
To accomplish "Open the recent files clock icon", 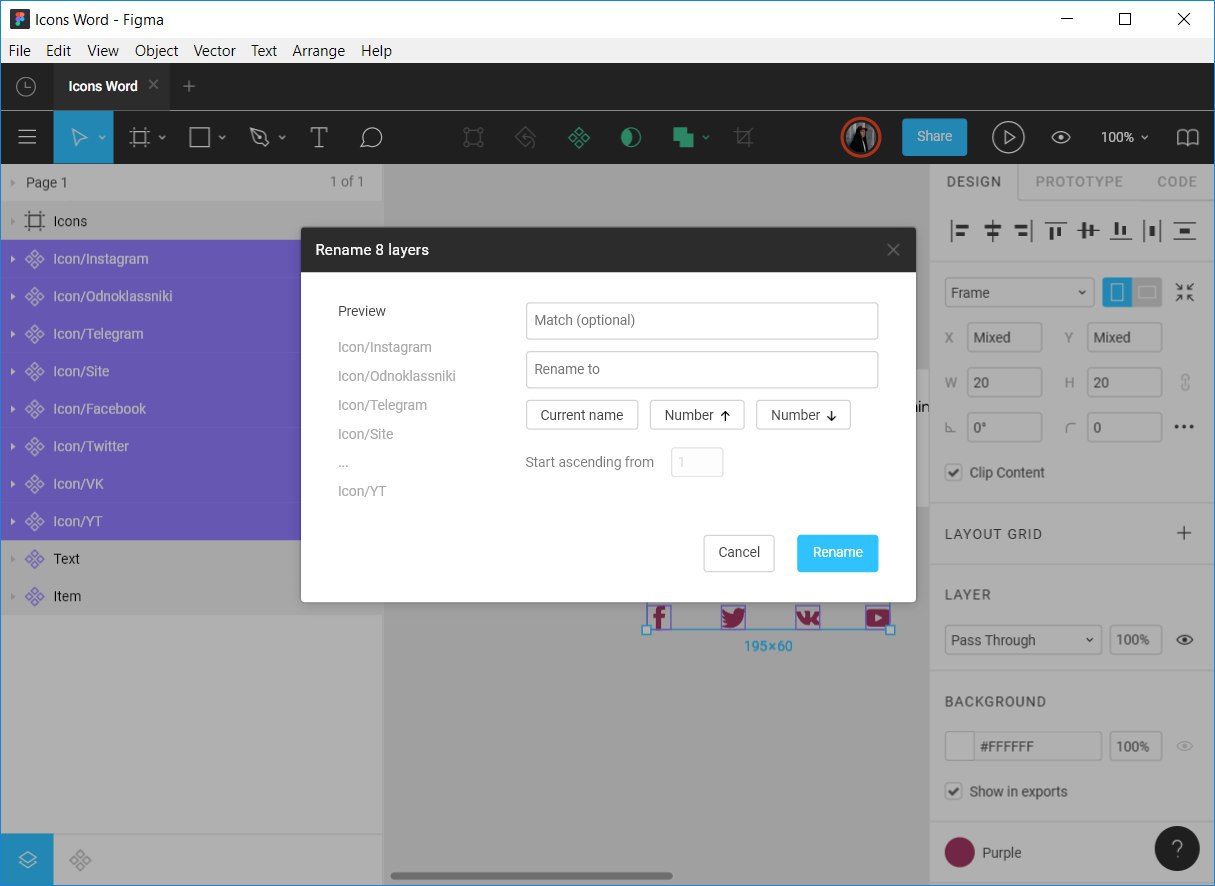I will coord(26,87).
